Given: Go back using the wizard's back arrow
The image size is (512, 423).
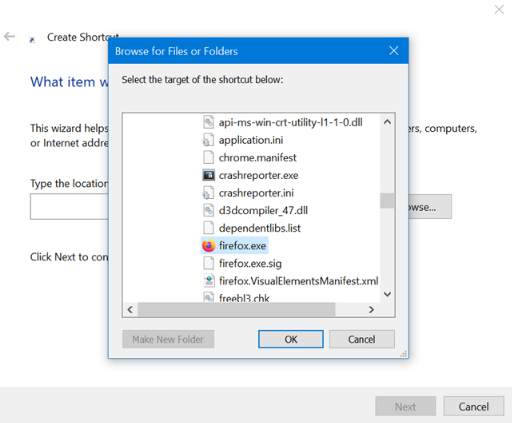Looking at the screenshot, I should (x=9, y=36).
